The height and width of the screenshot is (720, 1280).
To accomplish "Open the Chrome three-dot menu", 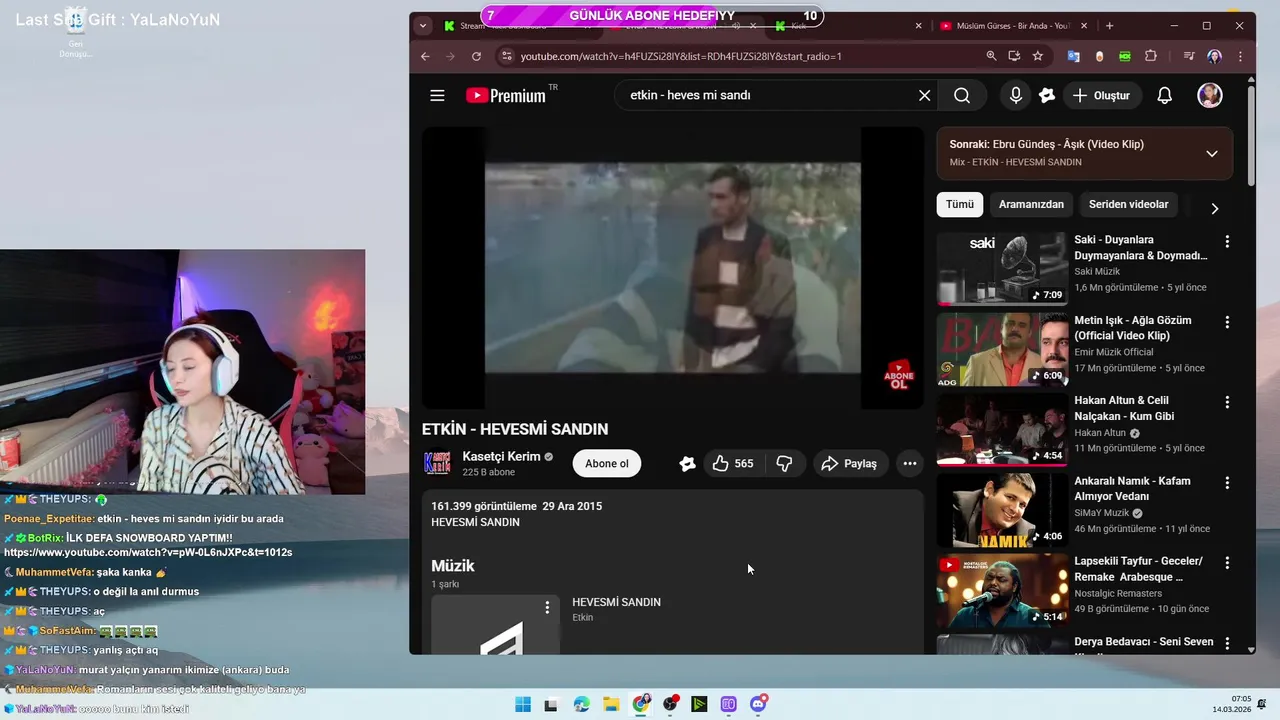I will 1239,56.
